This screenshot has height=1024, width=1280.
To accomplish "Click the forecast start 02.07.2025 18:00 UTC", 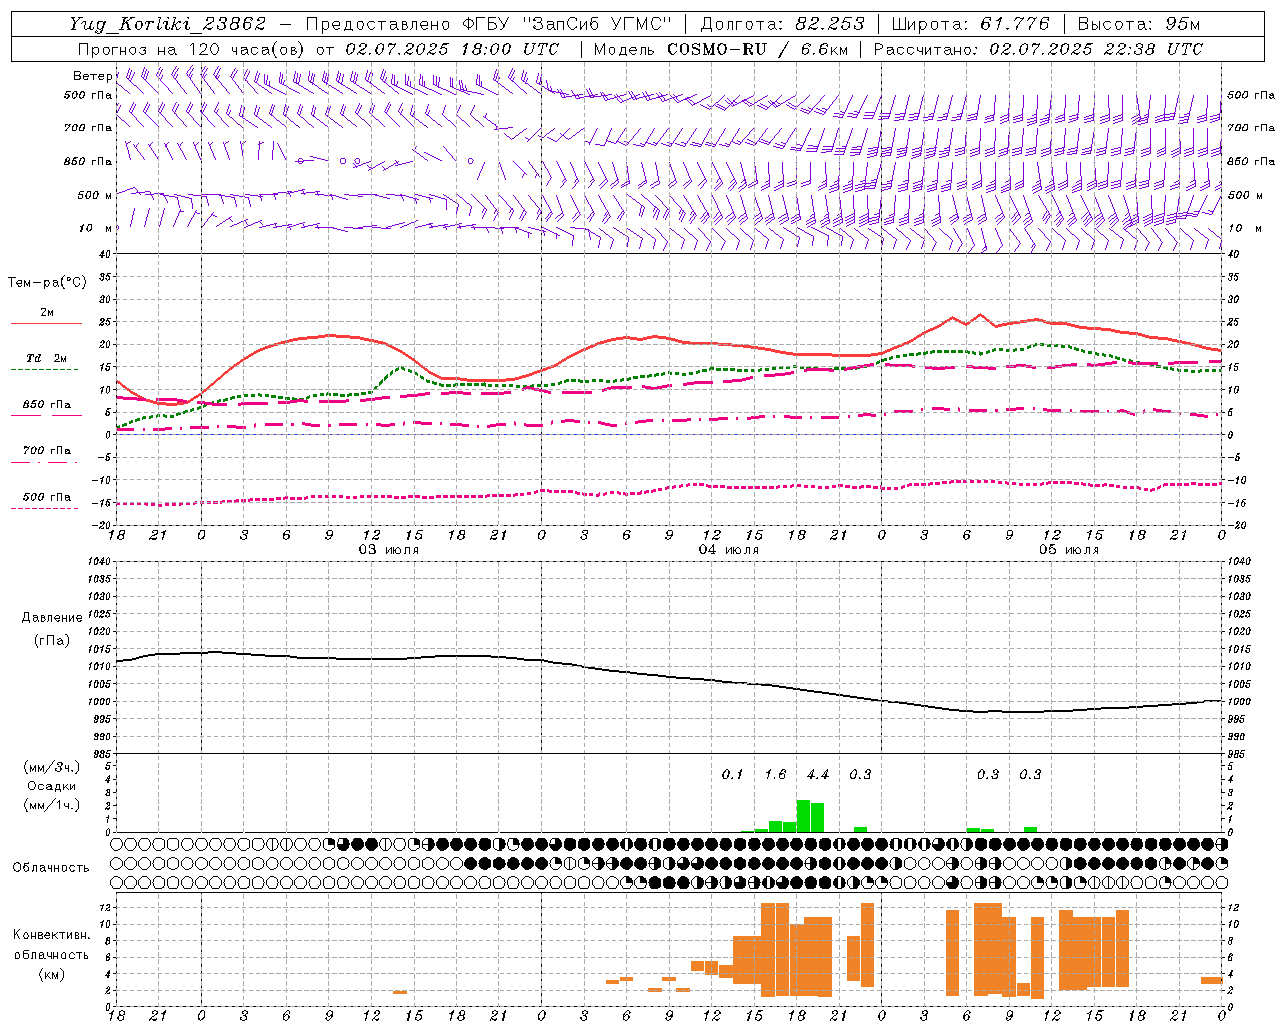I will 452,49.
